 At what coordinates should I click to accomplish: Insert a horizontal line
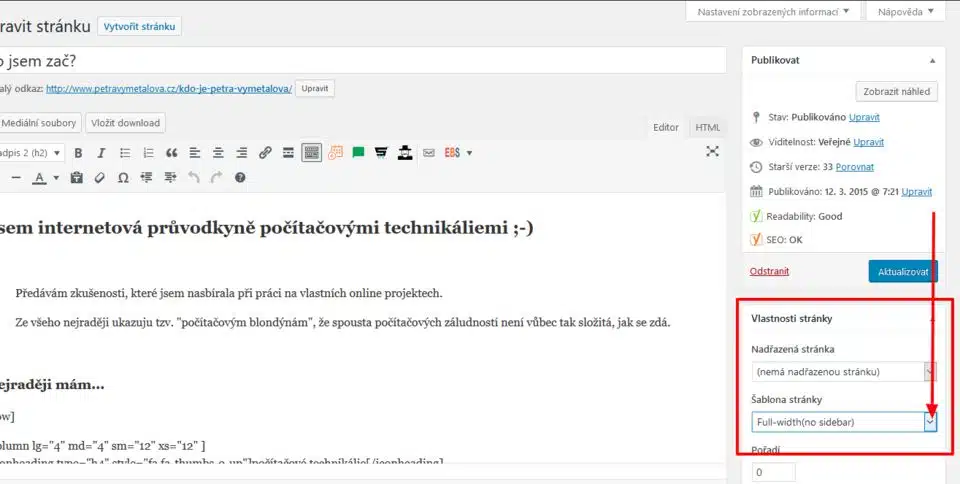pos(17,177)
